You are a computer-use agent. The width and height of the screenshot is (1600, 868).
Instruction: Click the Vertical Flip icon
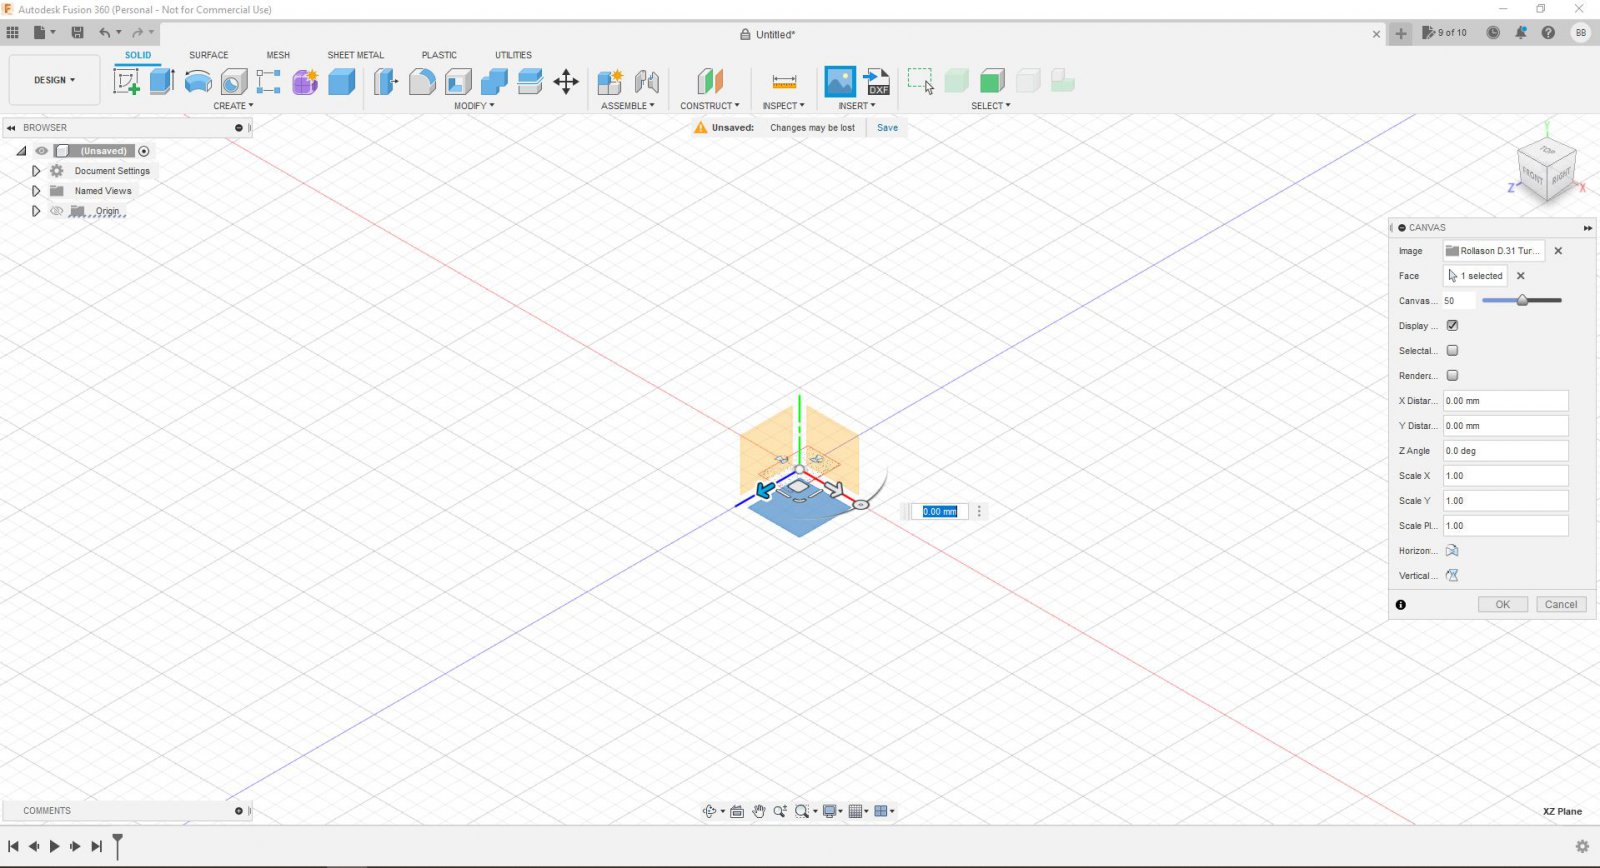(1452, 576)
